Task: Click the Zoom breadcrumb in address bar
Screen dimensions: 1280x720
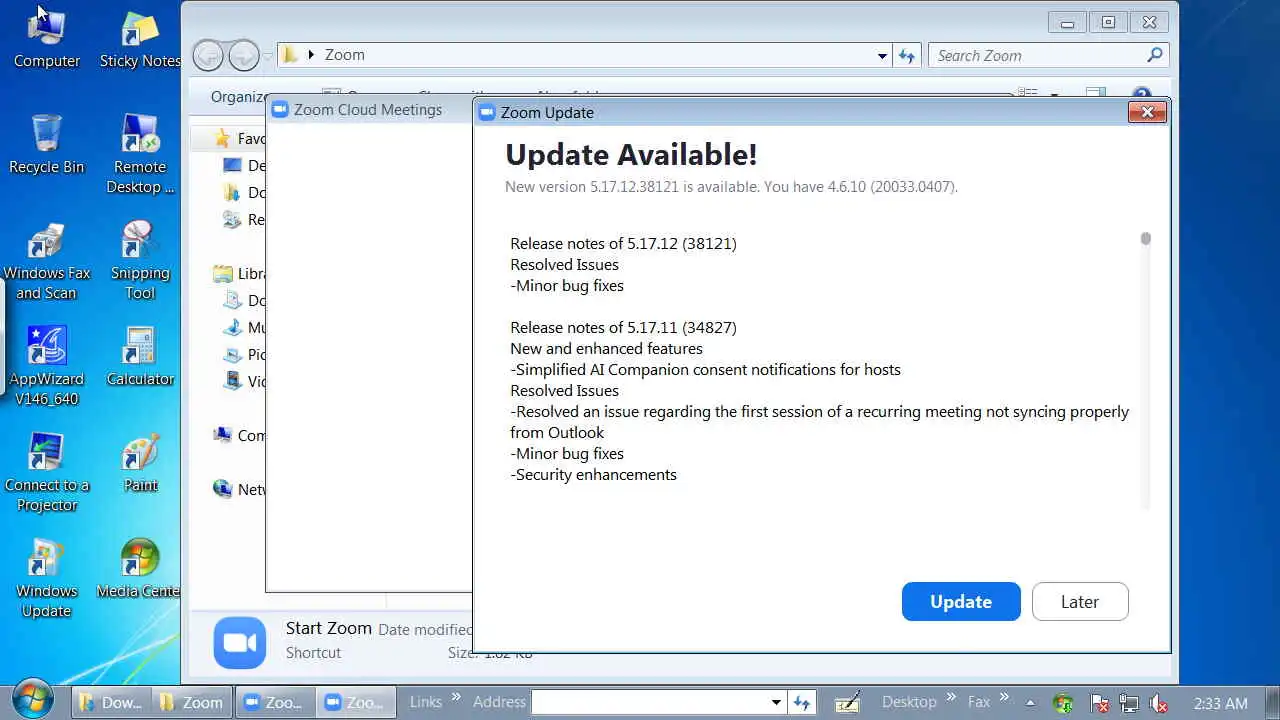Action: point(345,55)
